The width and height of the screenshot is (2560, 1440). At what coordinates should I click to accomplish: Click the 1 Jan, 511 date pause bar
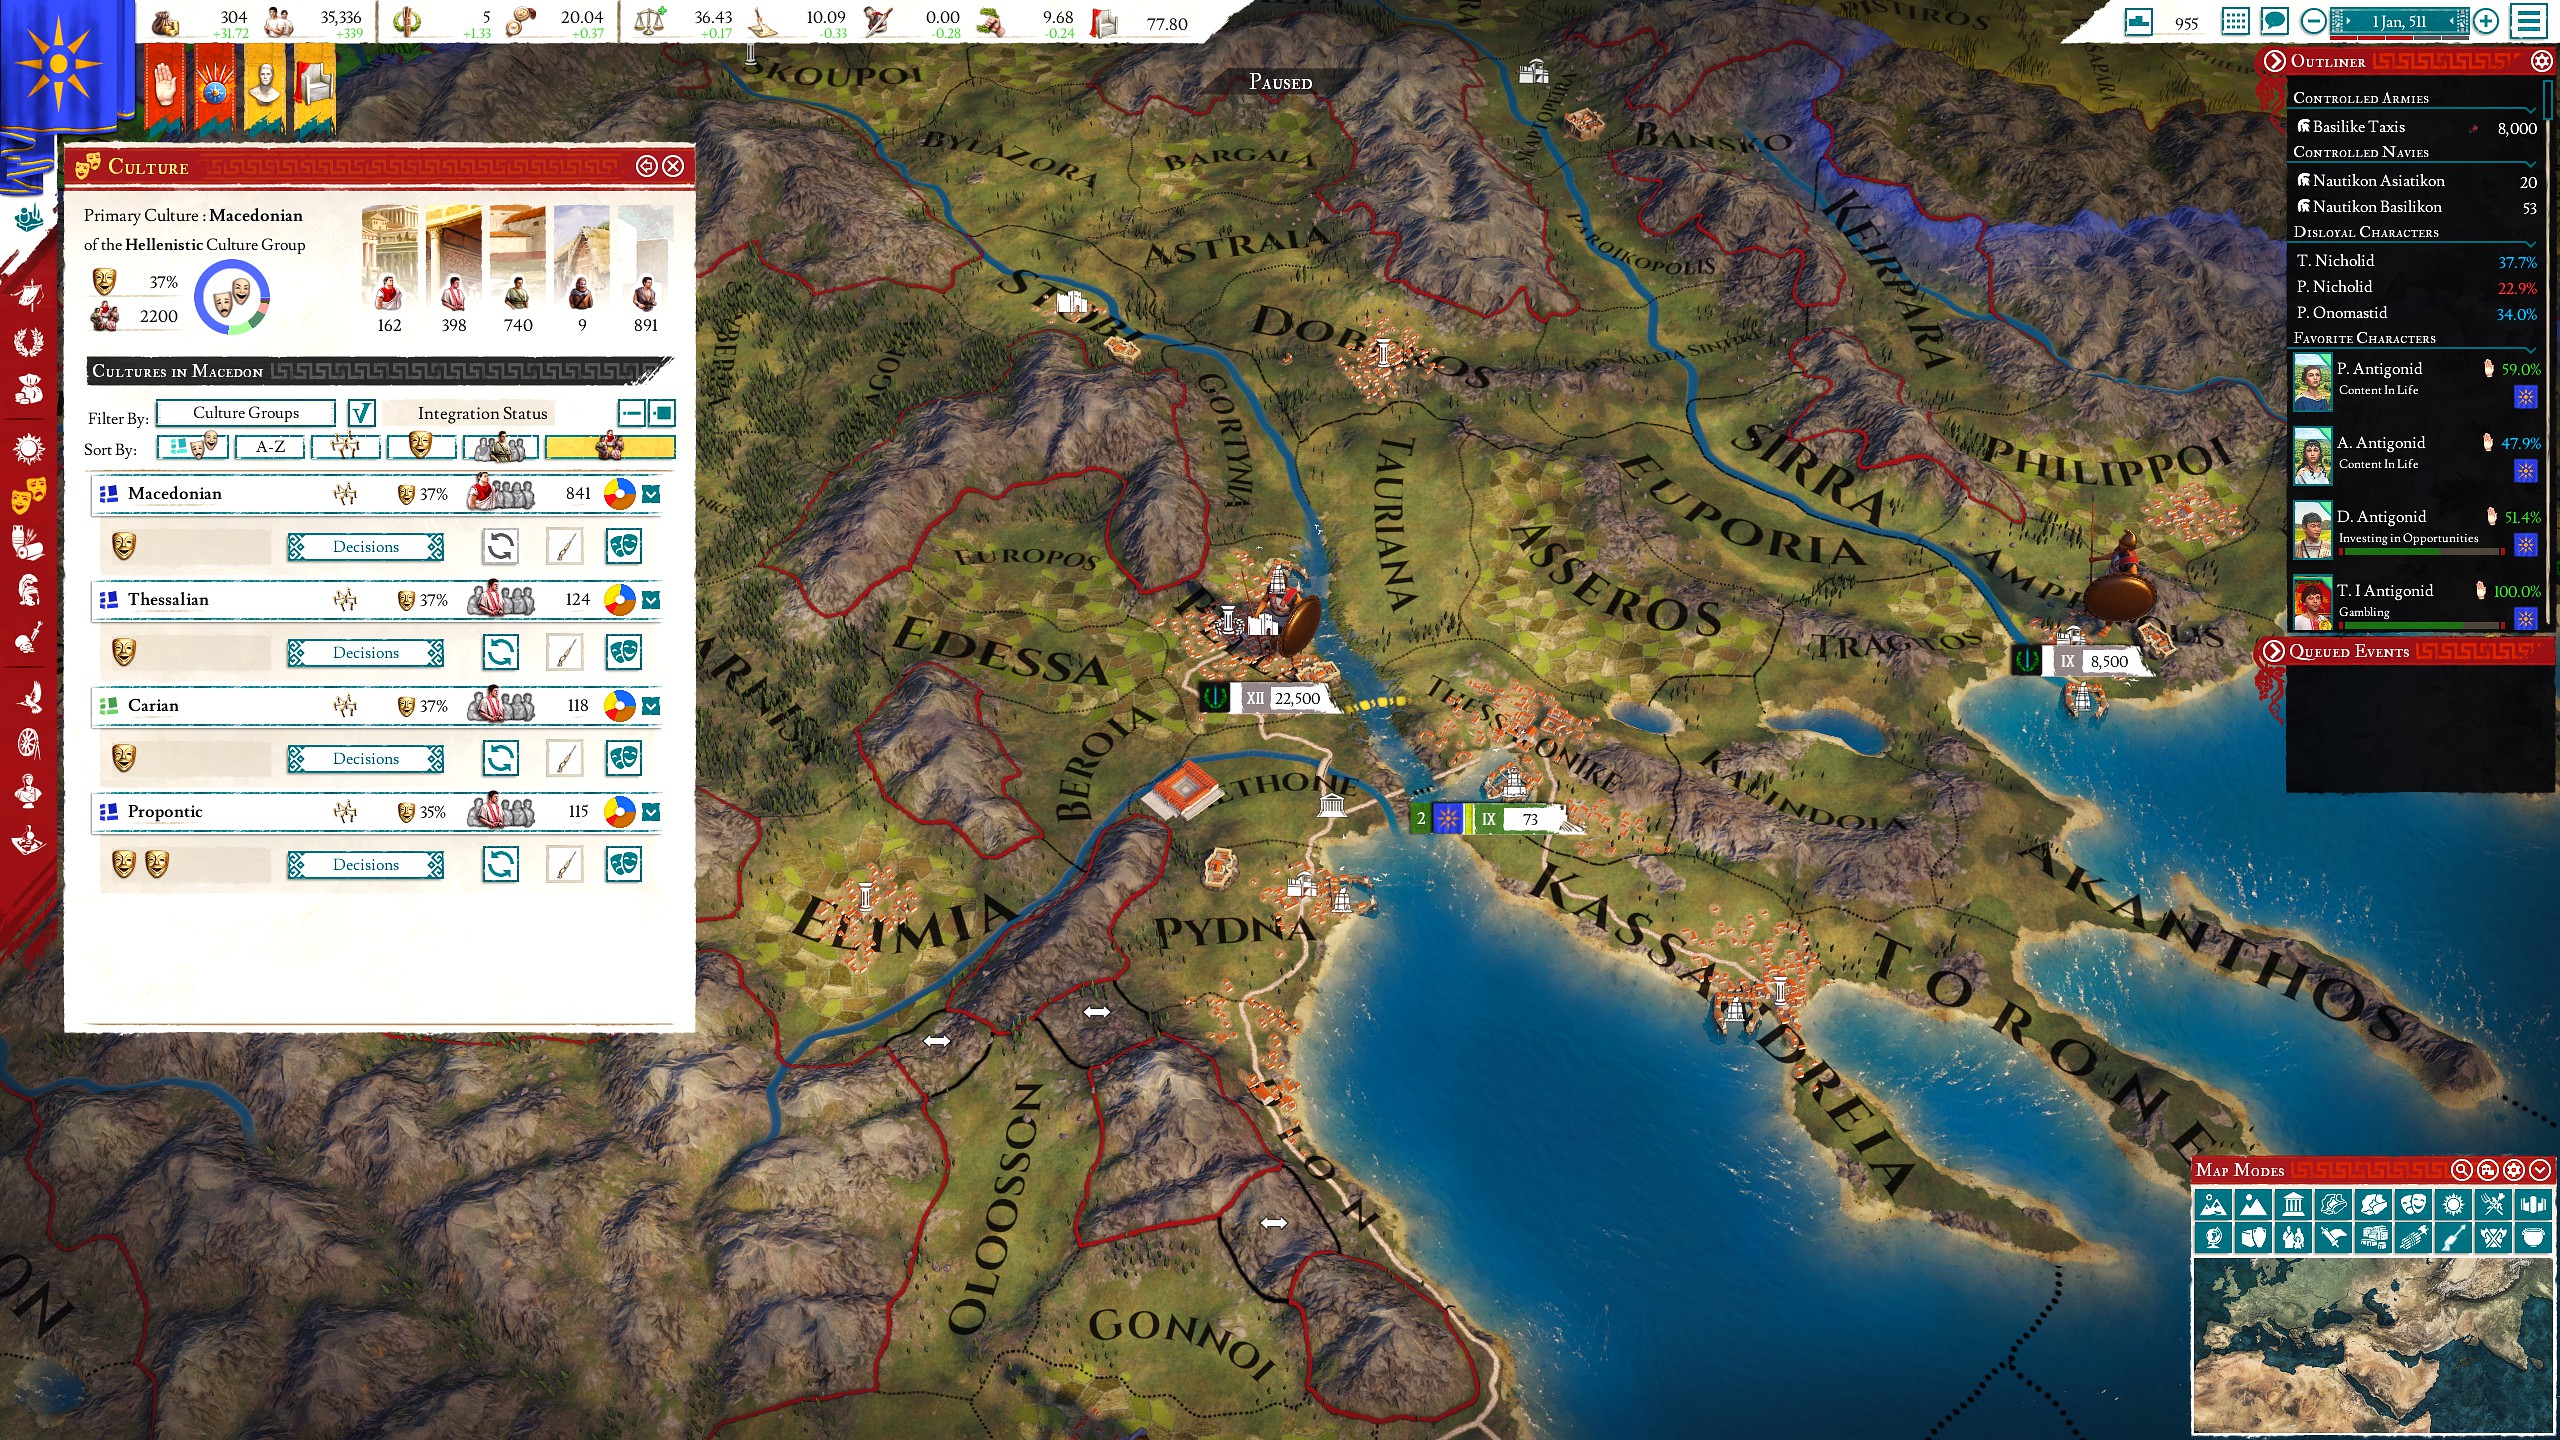point(2399,21)
